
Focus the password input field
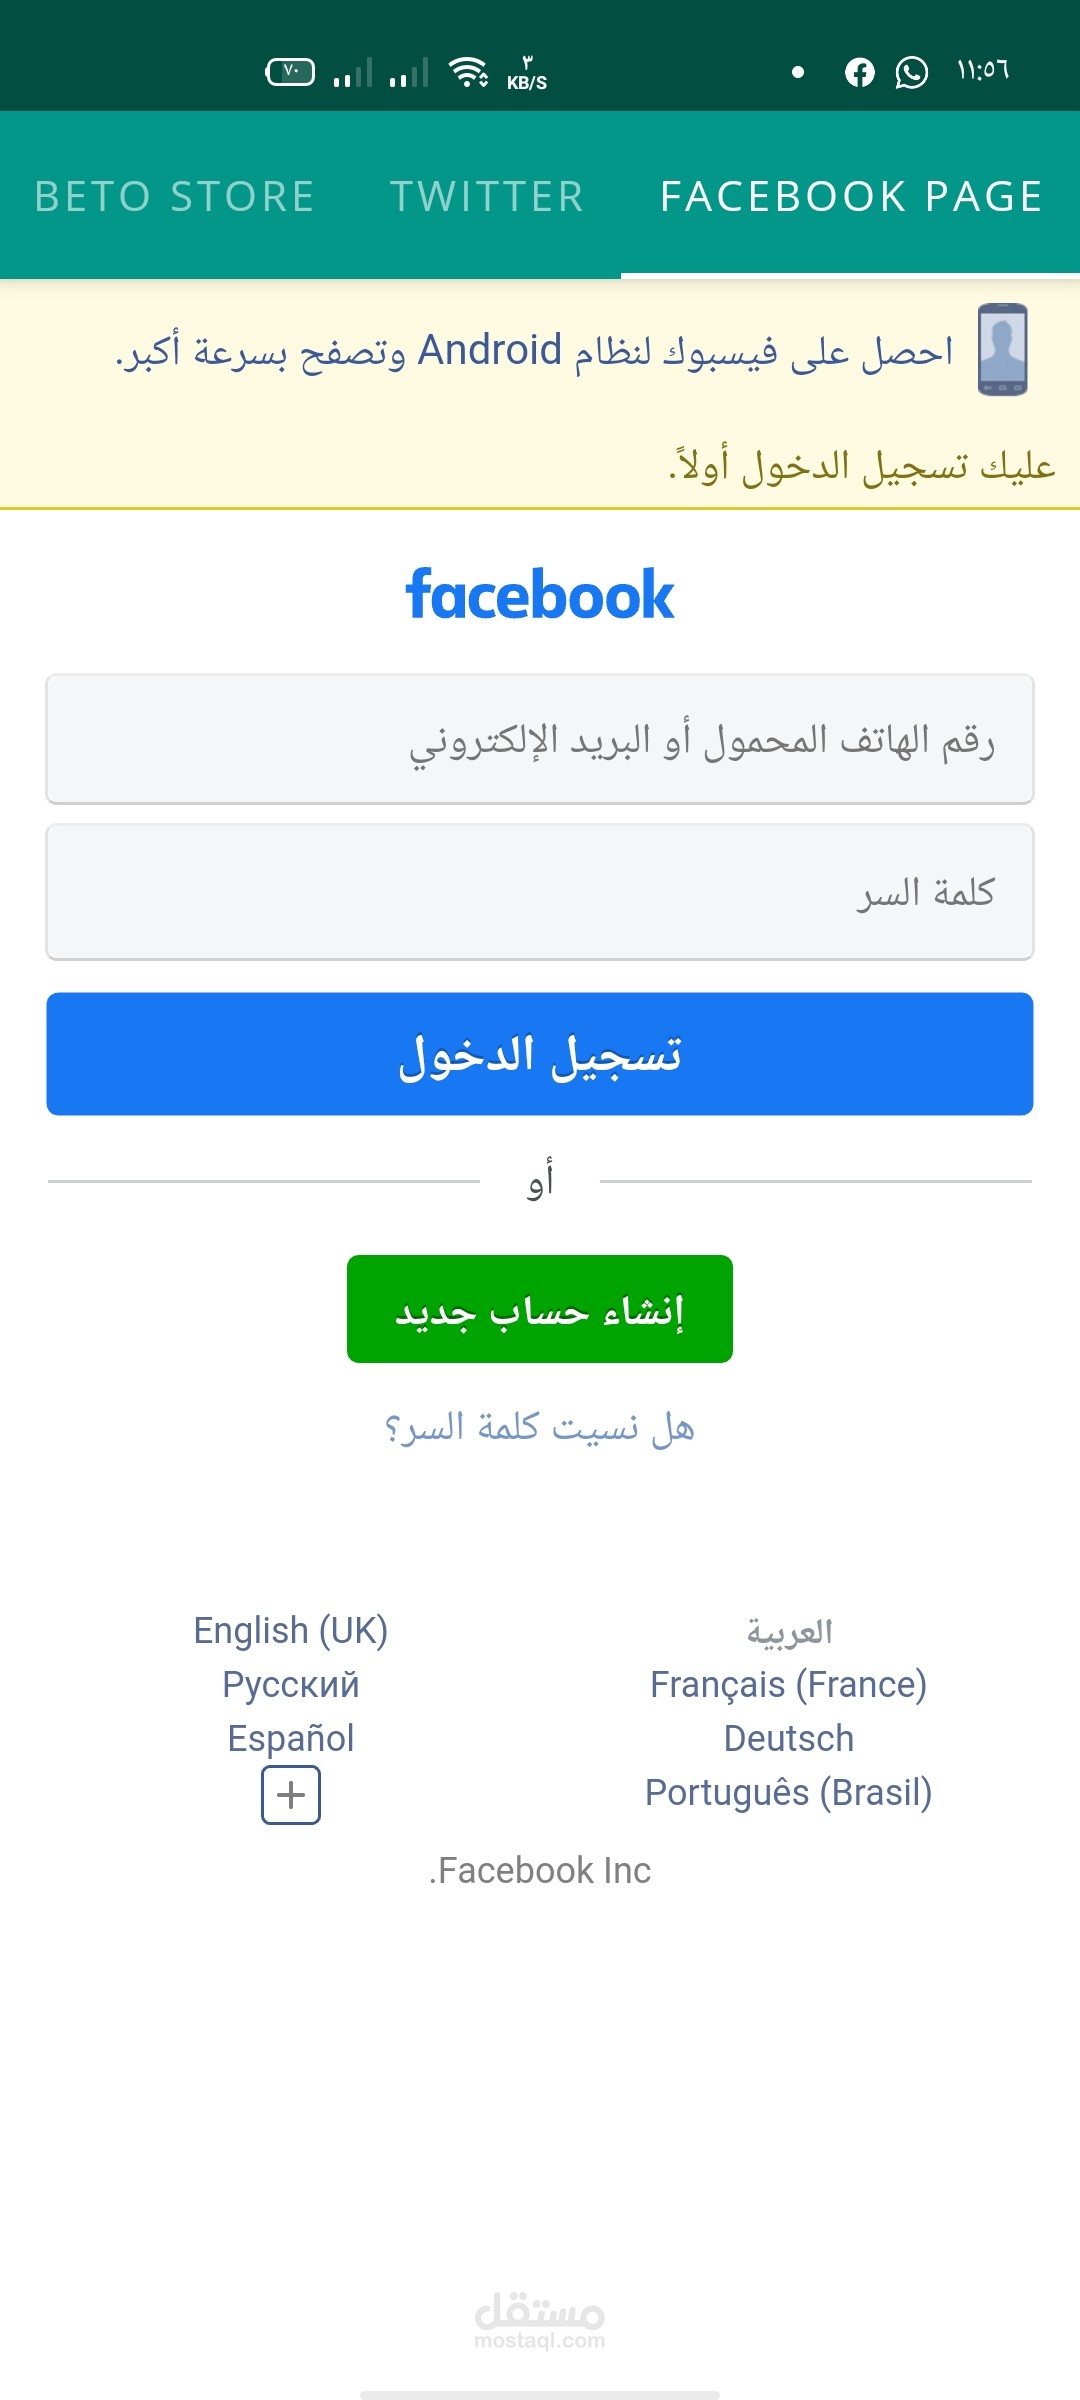(540, 892)
